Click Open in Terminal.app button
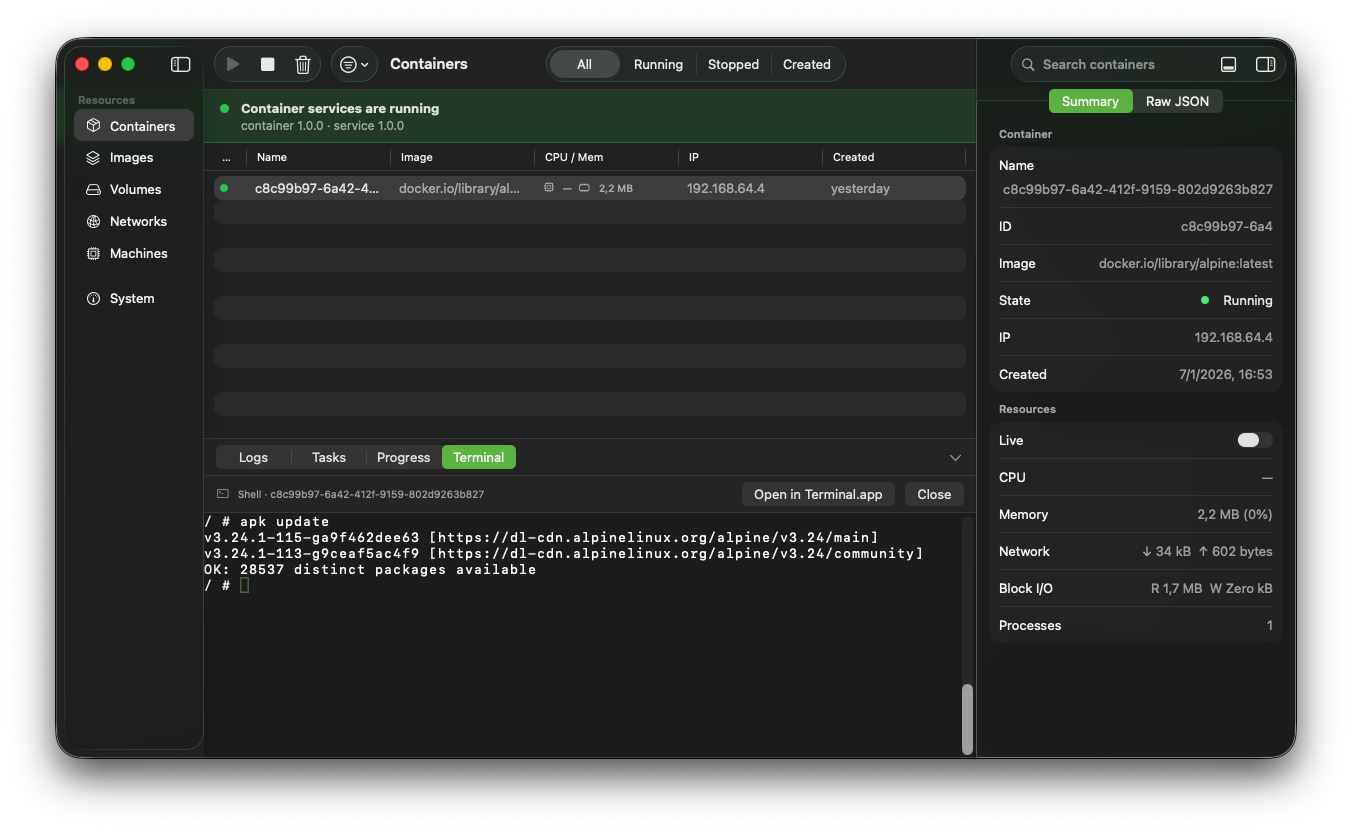This screenshot has height=832, width=1352. (x=818, y=494)
